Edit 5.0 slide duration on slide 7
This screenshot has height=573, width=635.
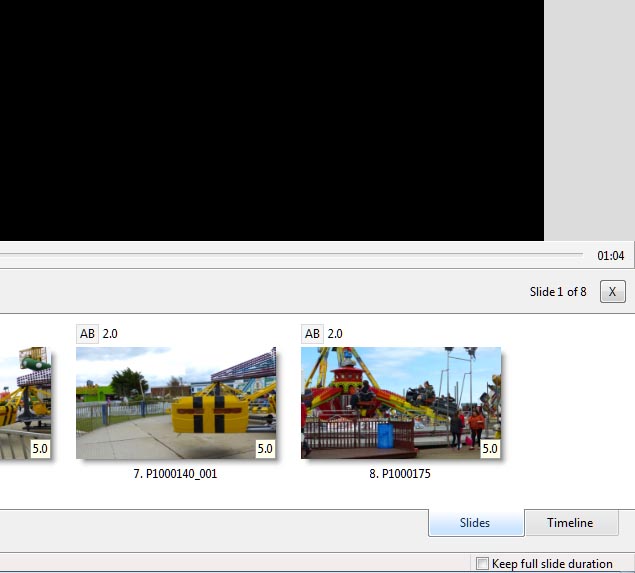point(265,449)
